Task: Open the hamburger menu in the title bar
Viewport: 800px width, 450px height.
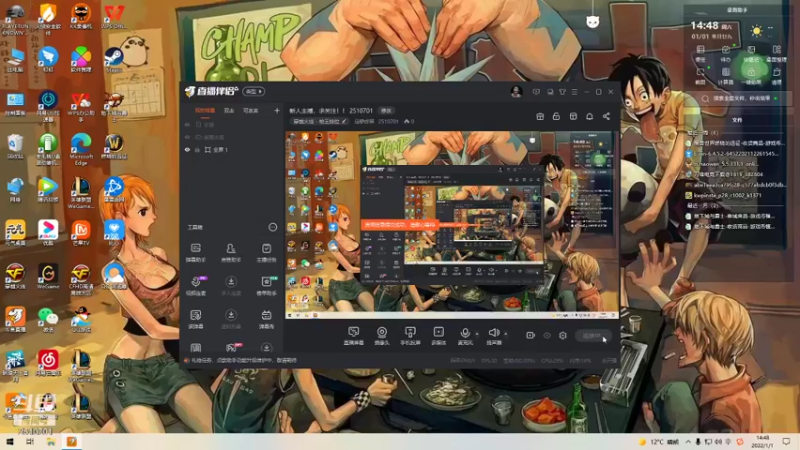Action: (574, 92)
